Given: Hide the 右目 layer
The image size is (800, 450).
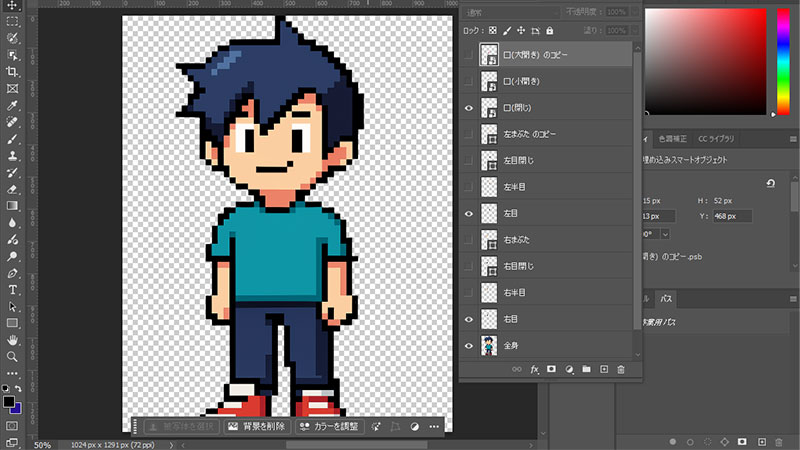Looking at the screenshot, I should tap(468, 319).
